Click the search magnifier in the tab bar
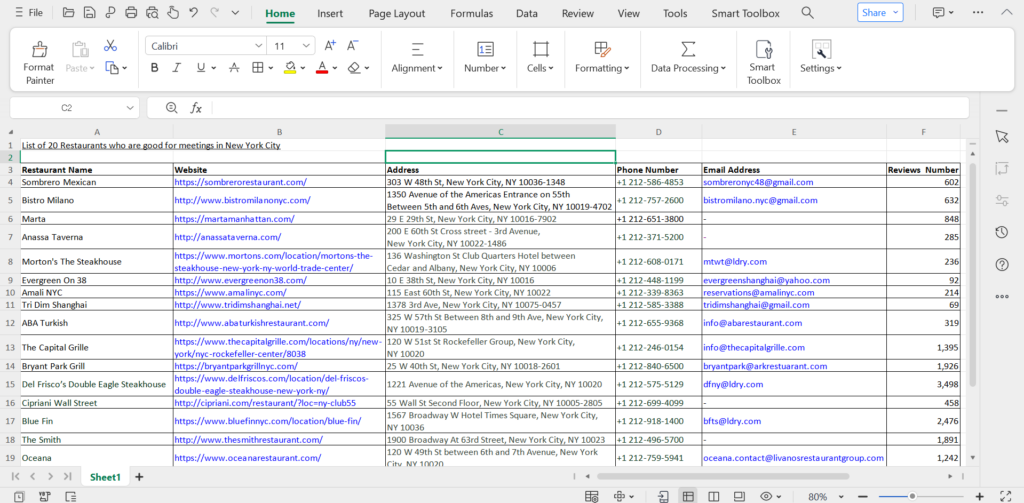The image size is (1024, 503). click(807, 13)
